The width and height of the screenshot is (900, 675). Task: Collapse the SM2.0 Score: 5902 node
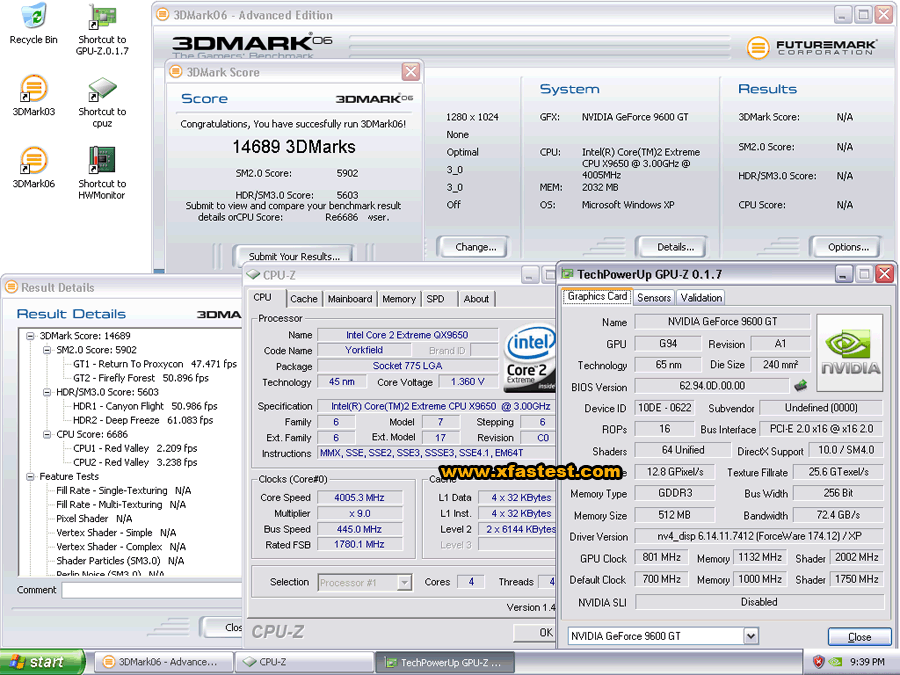coord(47,350)
